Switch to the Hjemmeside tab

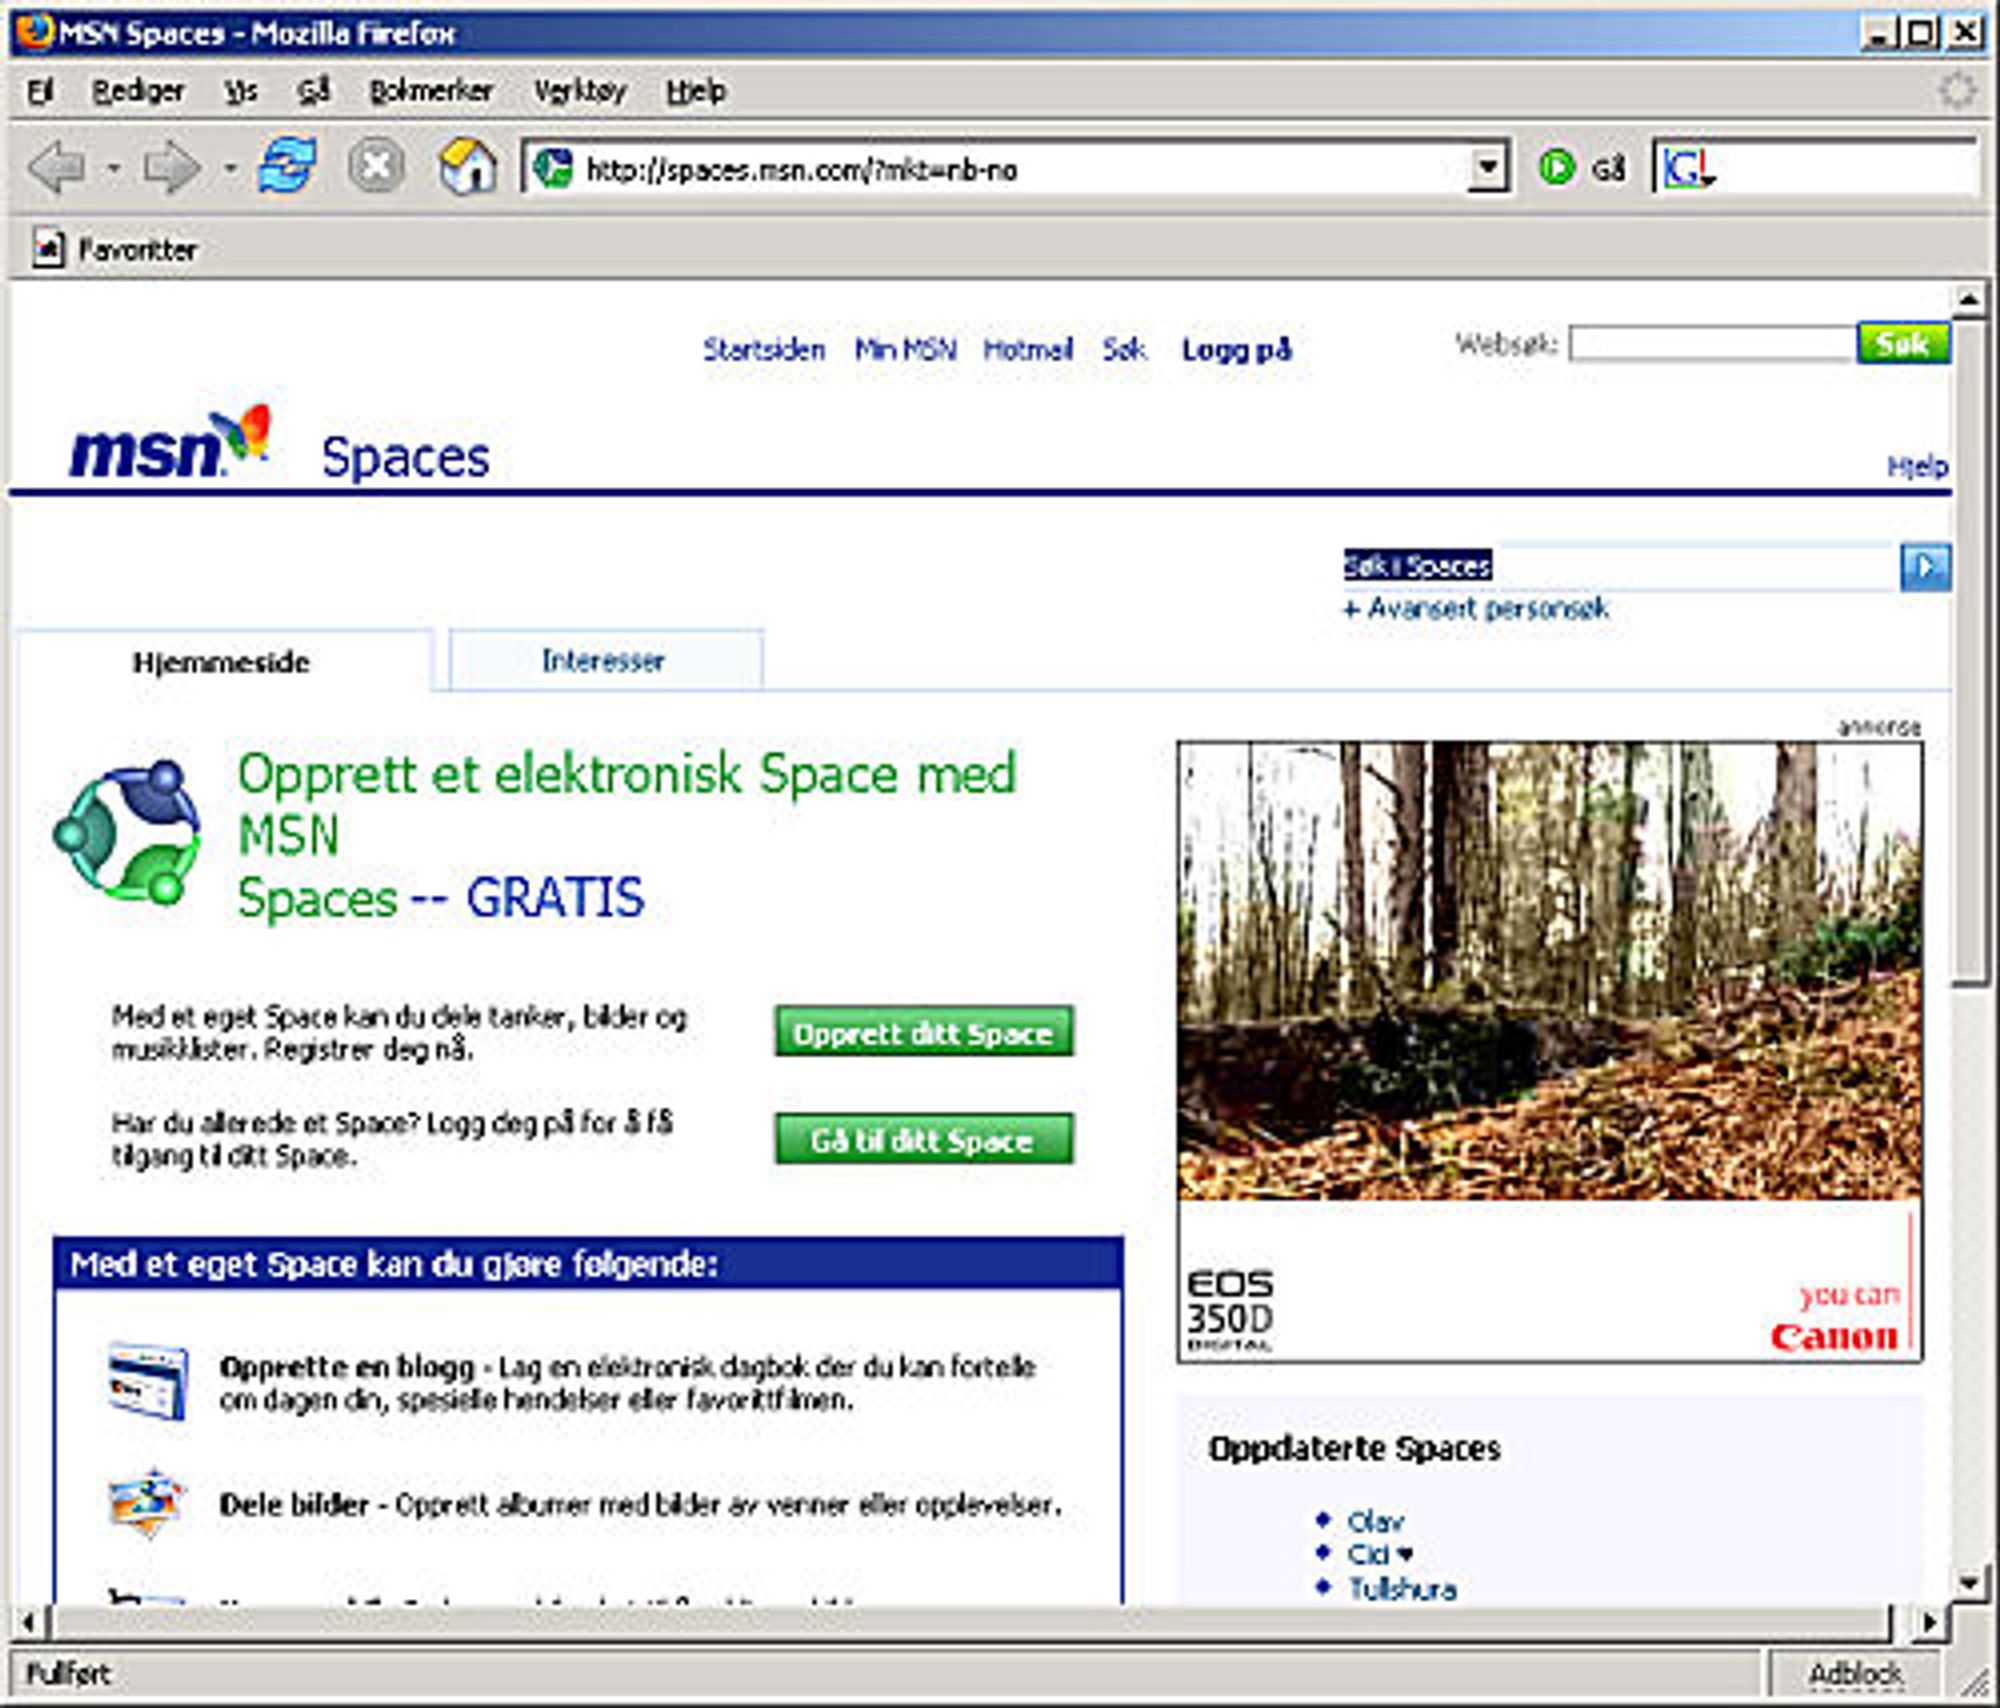click(224, 661)
